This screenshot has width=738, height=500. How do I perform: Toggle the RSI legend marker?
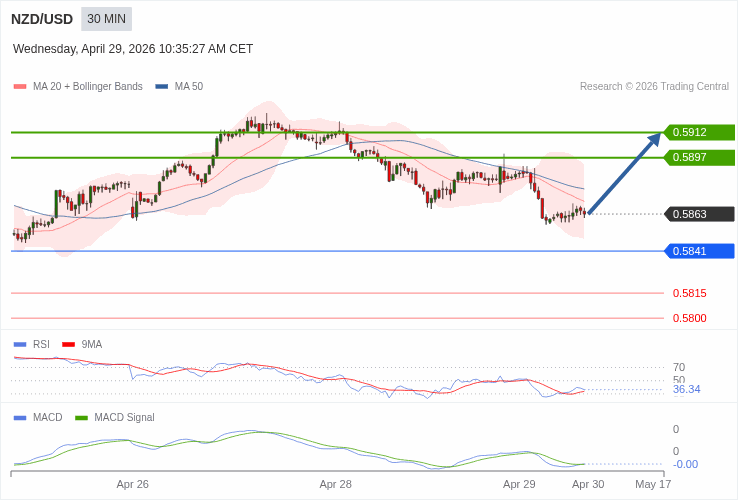pos(19,345)
